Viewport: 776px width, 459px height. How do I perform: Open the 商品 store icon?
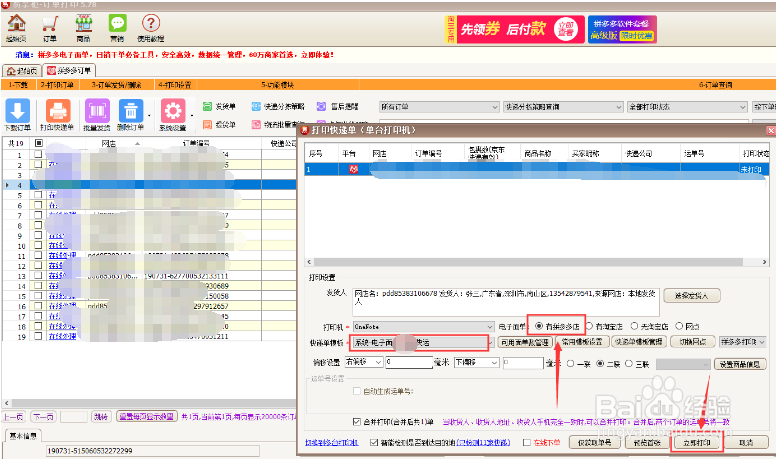pyautogui.click(x=84, y=24)
